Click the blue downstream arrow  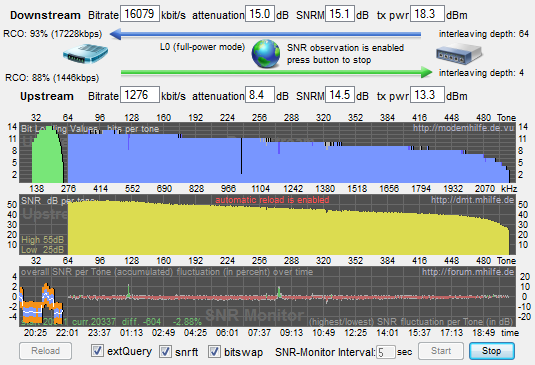265,34
